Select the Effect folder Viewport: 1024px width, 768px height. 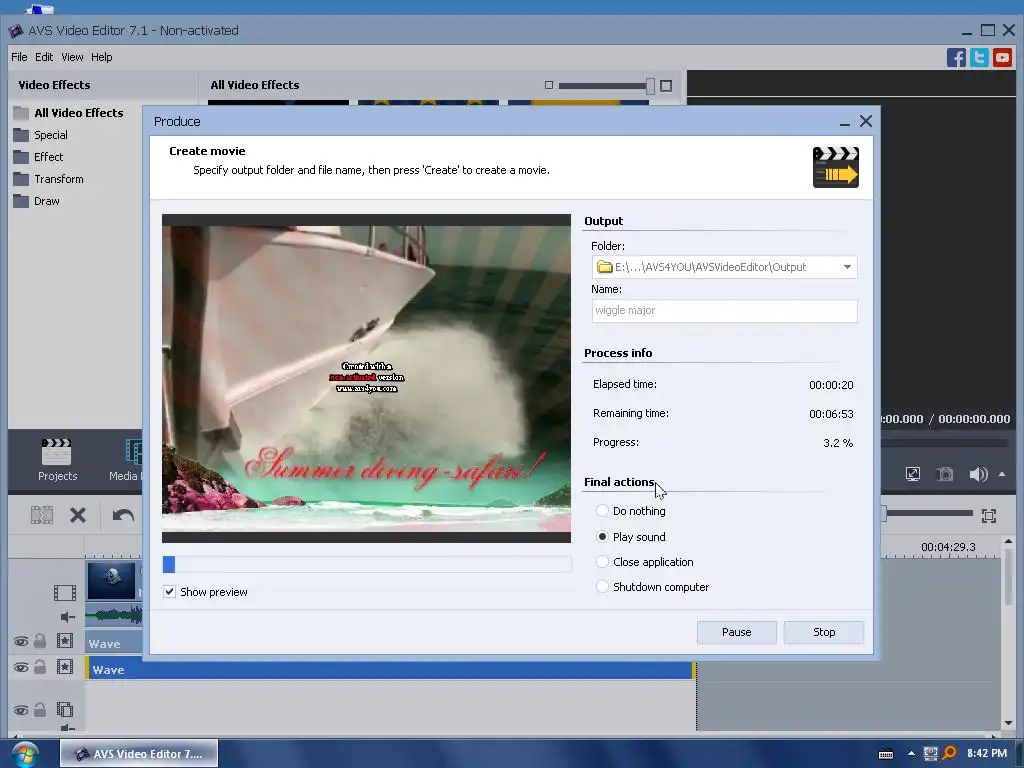(x=38, y=157)
